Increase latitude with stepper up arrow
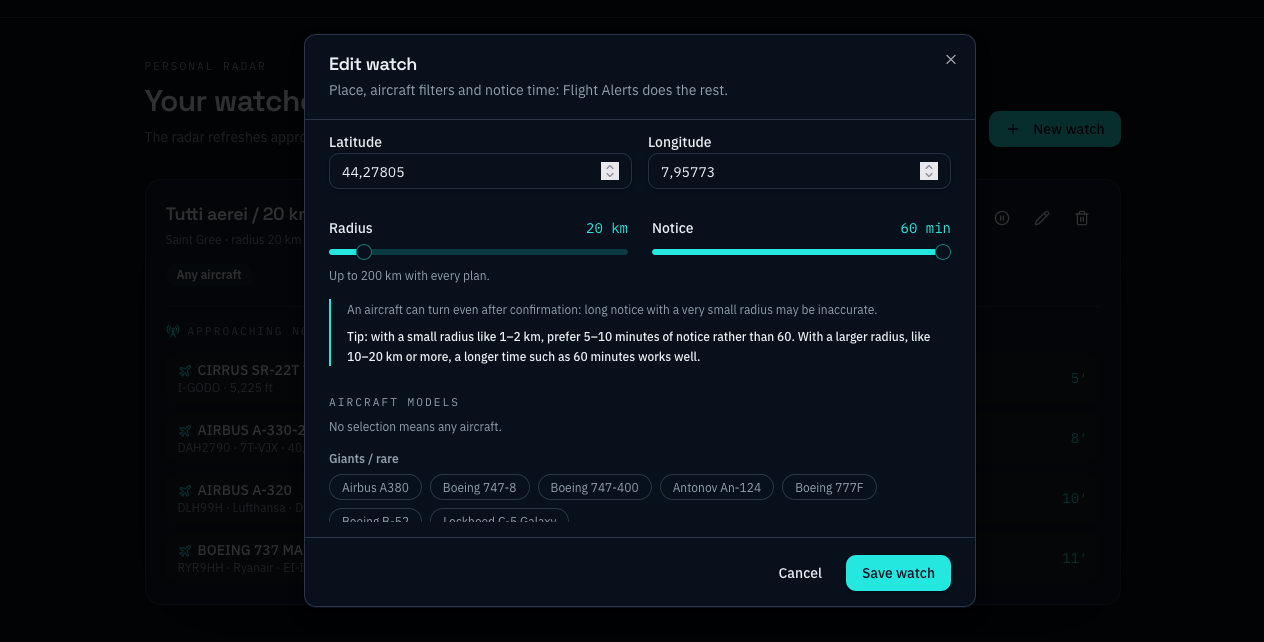Viewport: 1264px width, 642px height. pyautogui.click(x=610, y=167)
